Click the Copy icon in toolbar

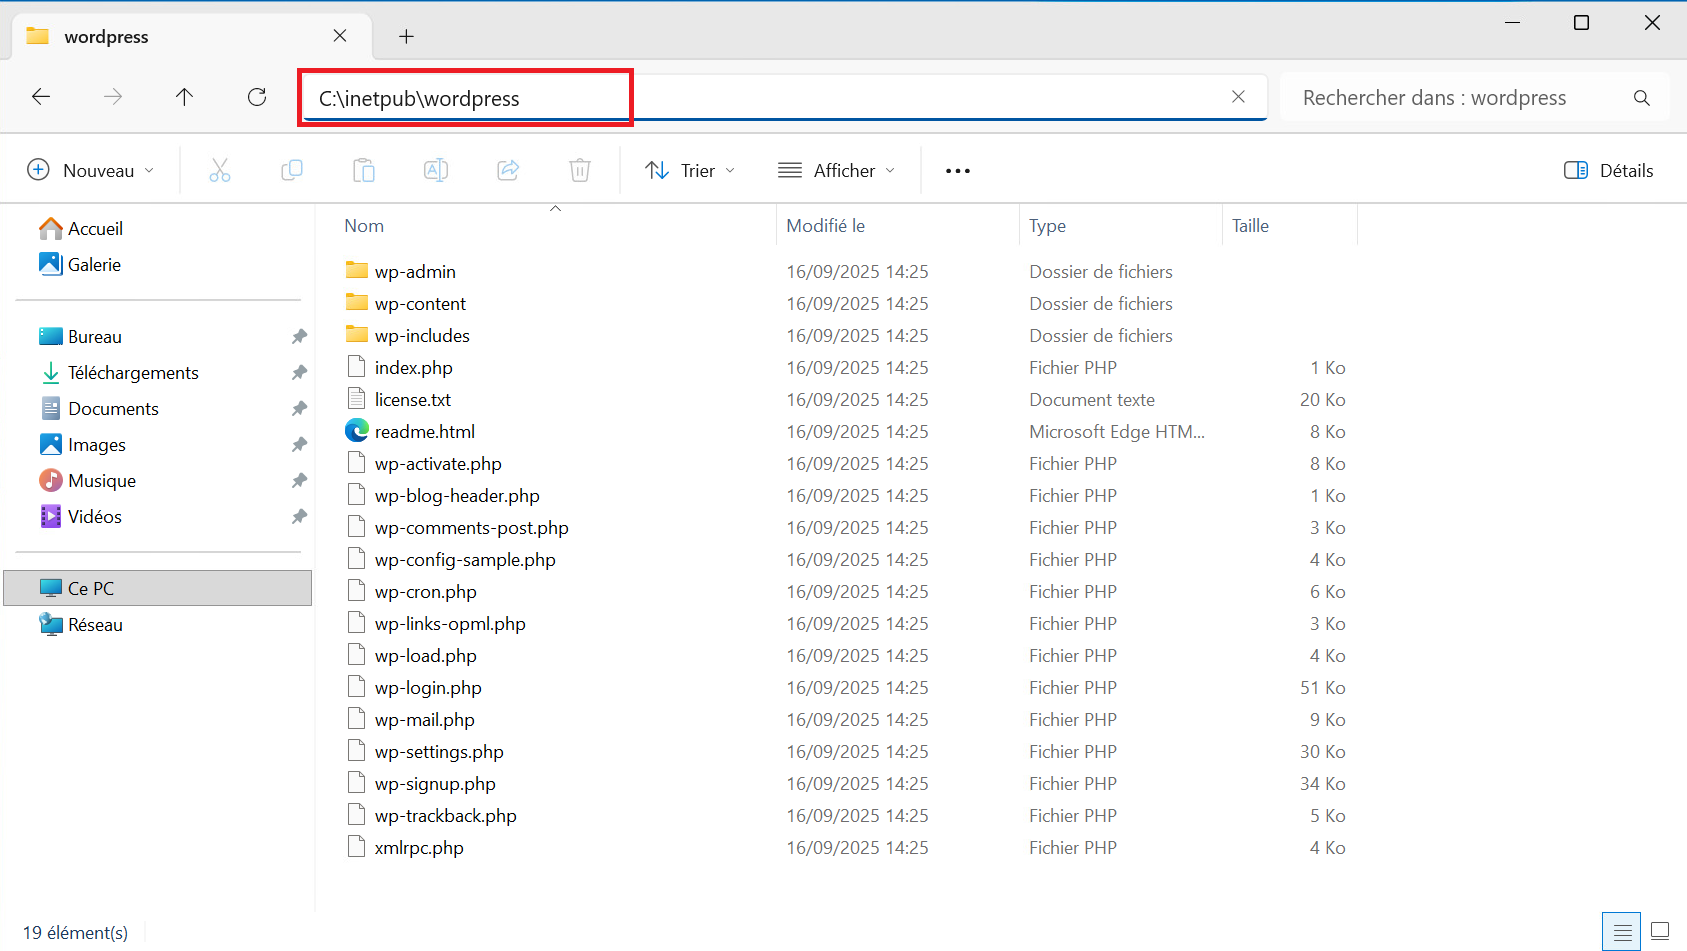click(x=292, y=170)
